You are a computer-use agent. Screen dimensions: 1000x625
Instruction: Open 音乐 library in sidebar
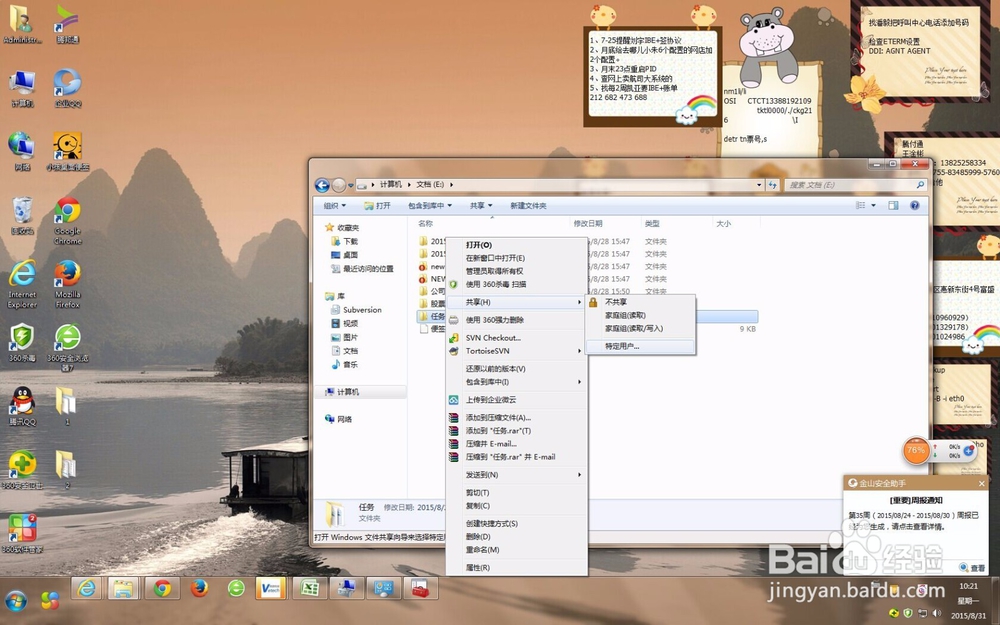click(350, 365)
